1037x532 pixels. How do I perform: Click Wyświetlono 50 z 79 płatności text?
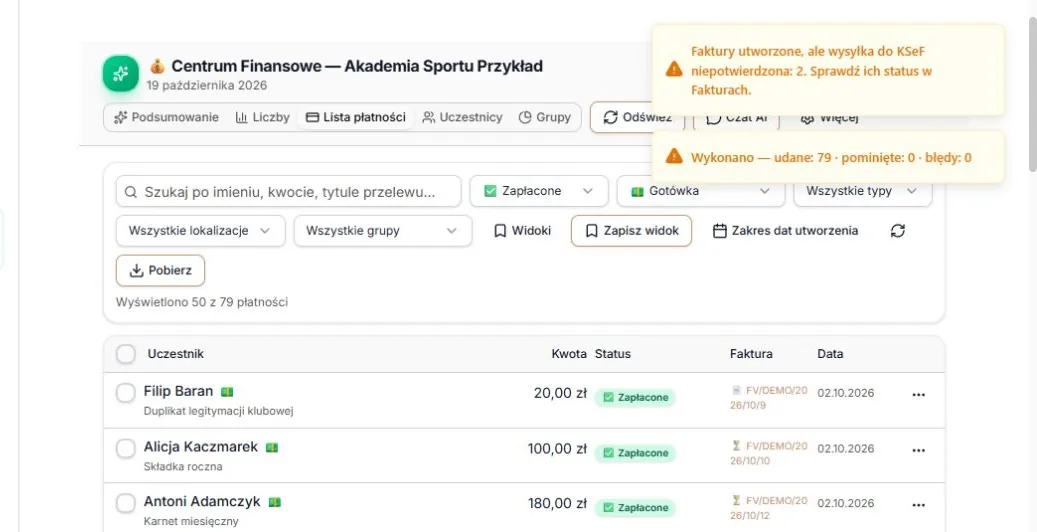[202, 302]
